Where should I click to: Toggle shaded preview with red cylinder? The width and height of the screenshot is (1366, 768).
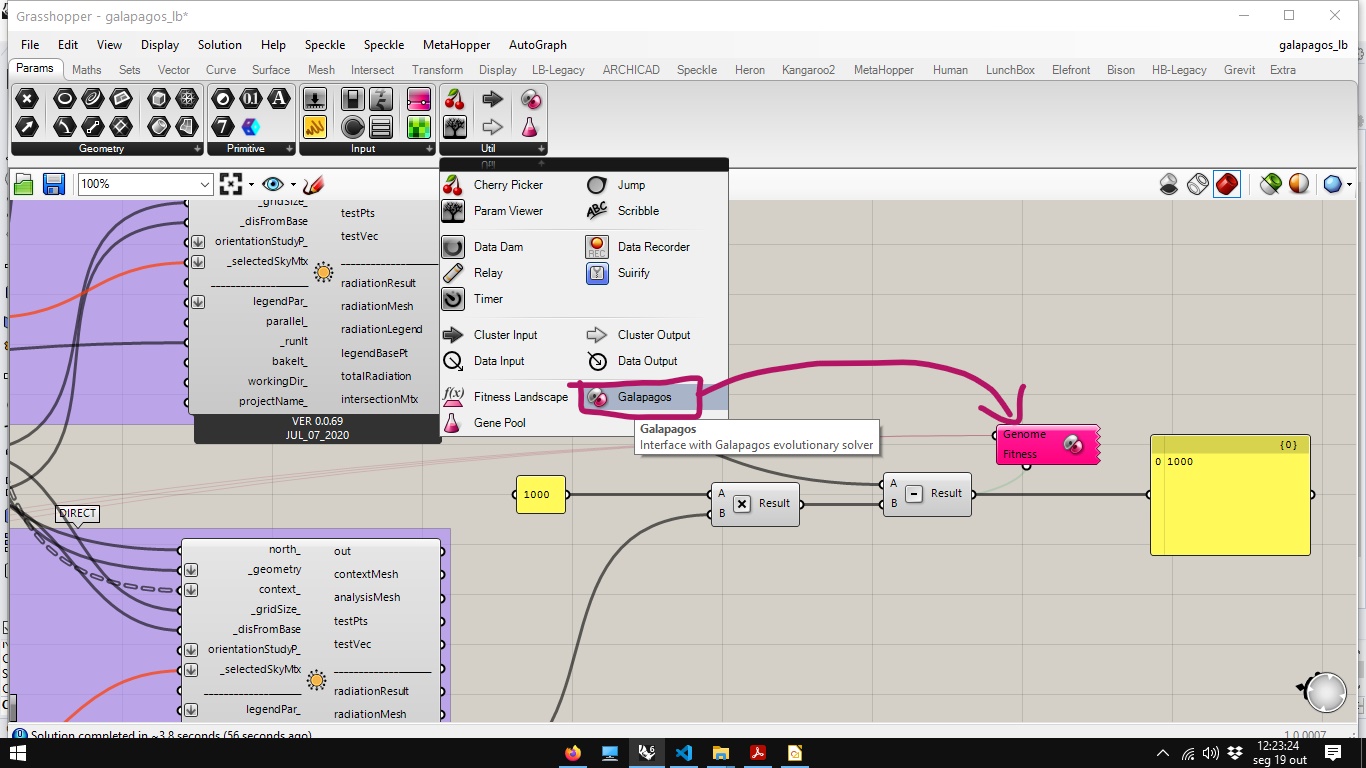(x=1227, y=184)
